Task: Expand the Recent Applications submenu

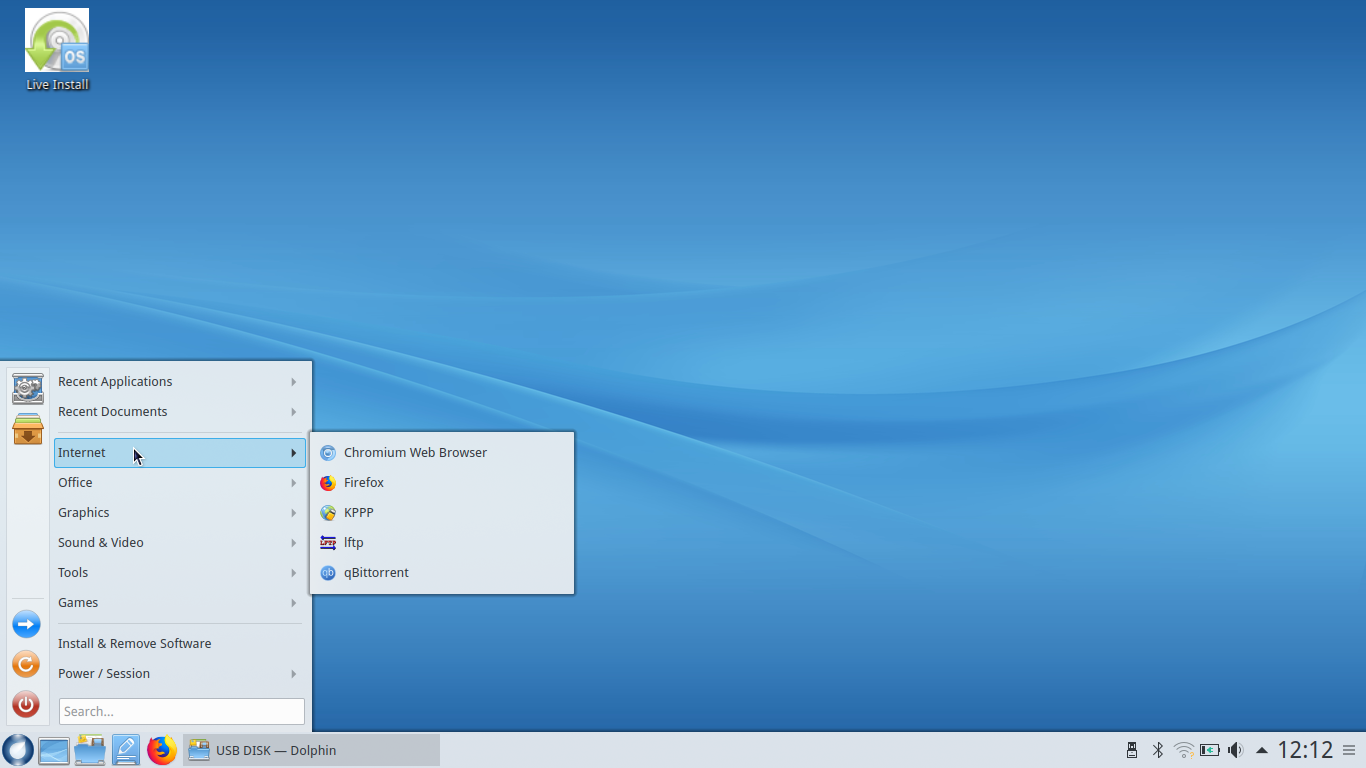Action: (179, 382)
